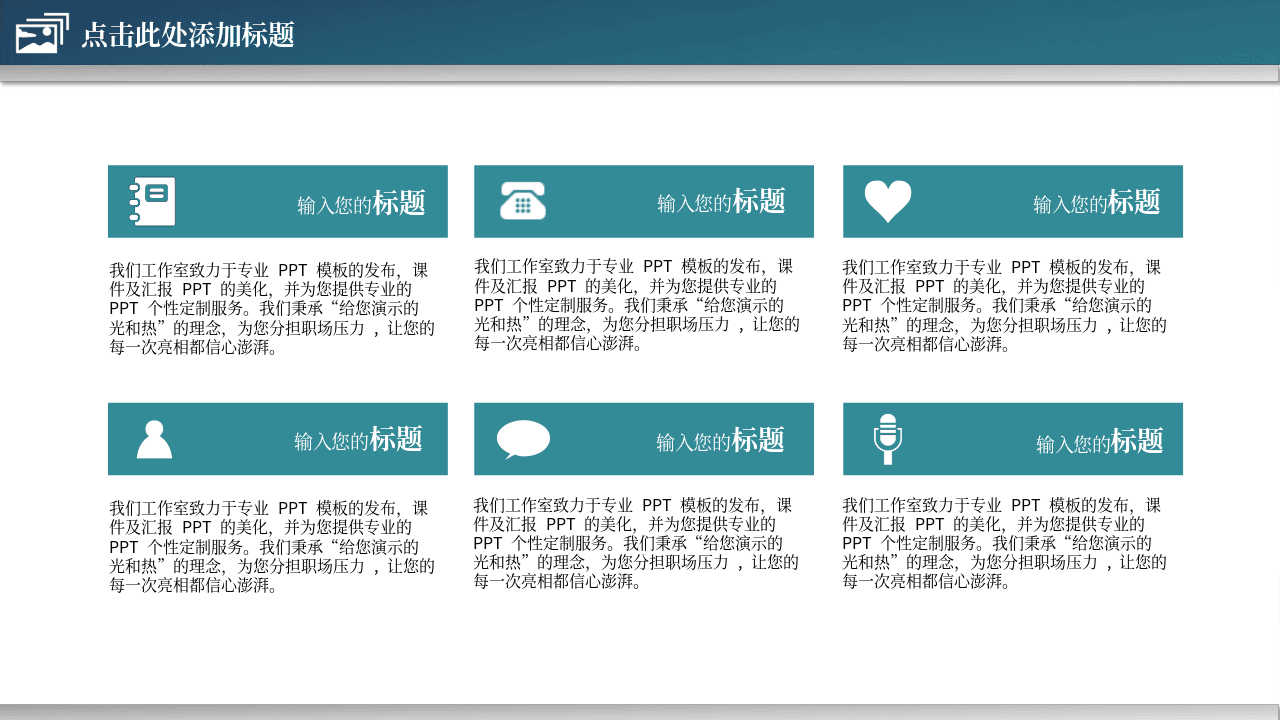Image resolution: width=1280 pixels, height=720 pixels.
Task: Click 输入您的标题 beside the microphone icon
Action: pyautogui.click(x=1100, y=441)
